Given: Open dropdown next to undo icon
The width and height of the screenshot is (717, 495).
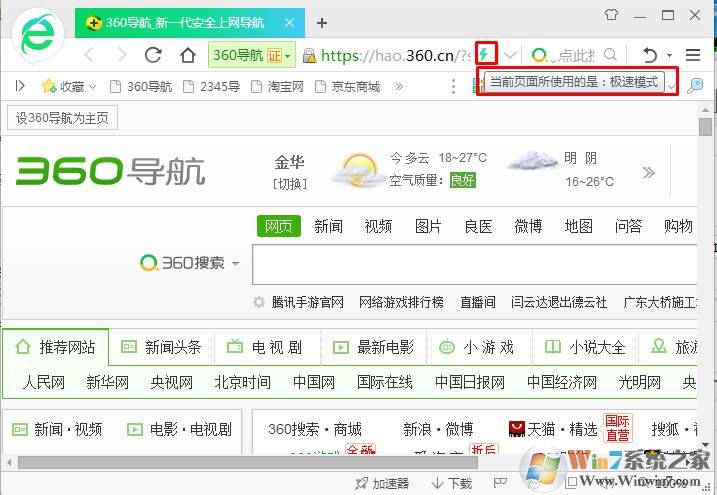Looking at the screenshot, I should click(669, 56).
